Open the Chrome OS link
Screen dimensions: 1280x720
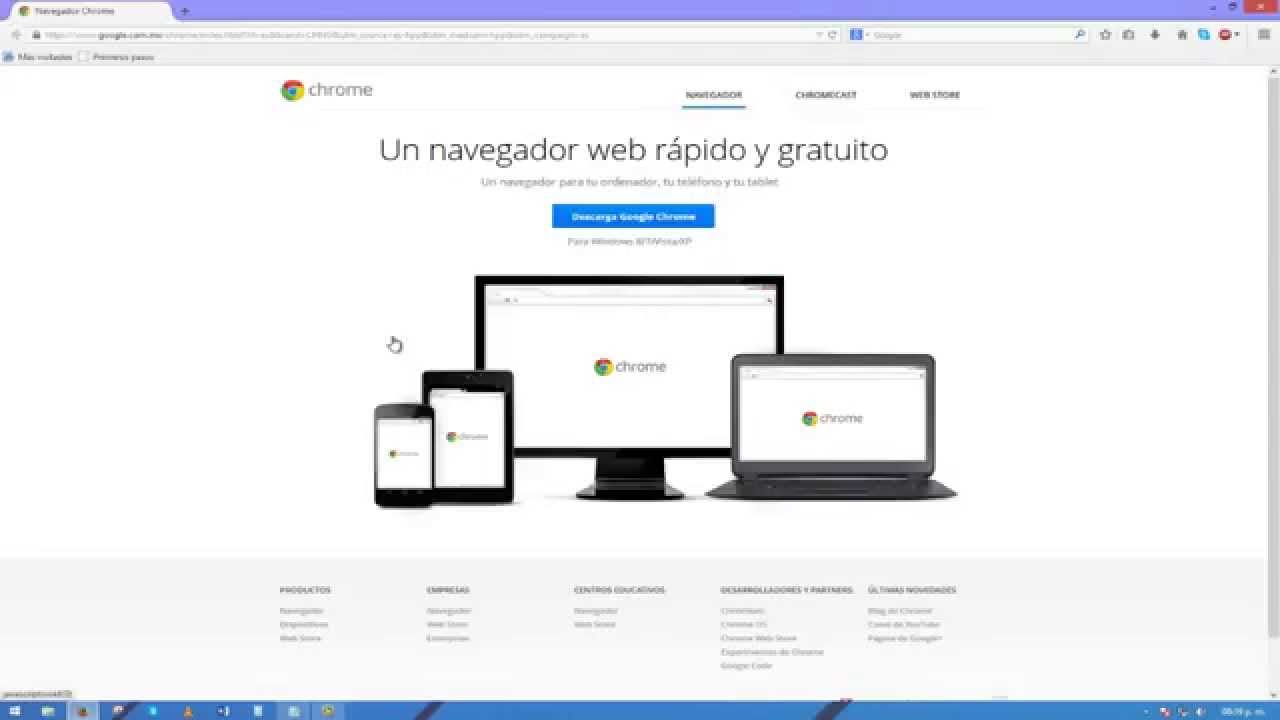[744, 624]
